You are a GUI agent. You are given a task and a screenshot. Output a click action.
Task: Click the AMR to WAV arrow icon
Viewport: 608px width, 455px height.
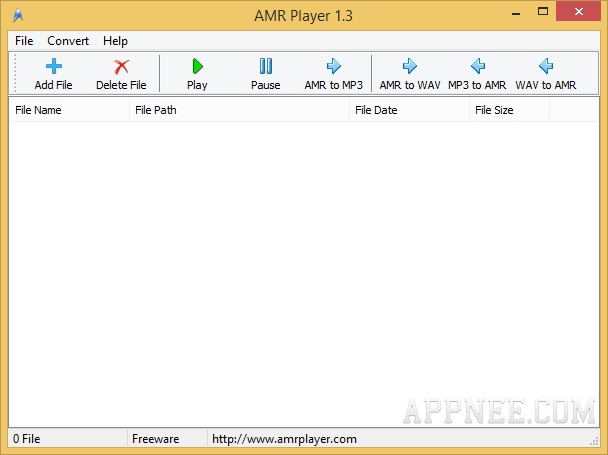pos(409,66)
